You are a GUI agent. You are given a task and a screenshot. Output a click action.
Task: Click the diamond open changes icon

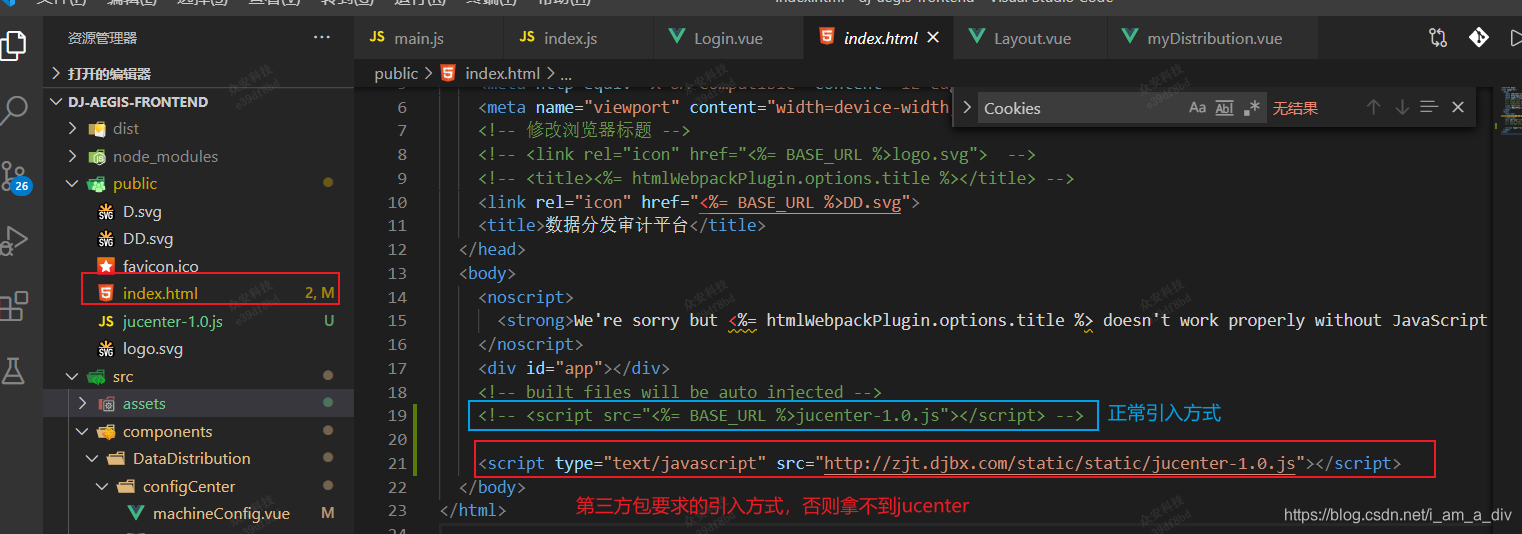point(1478,38)
